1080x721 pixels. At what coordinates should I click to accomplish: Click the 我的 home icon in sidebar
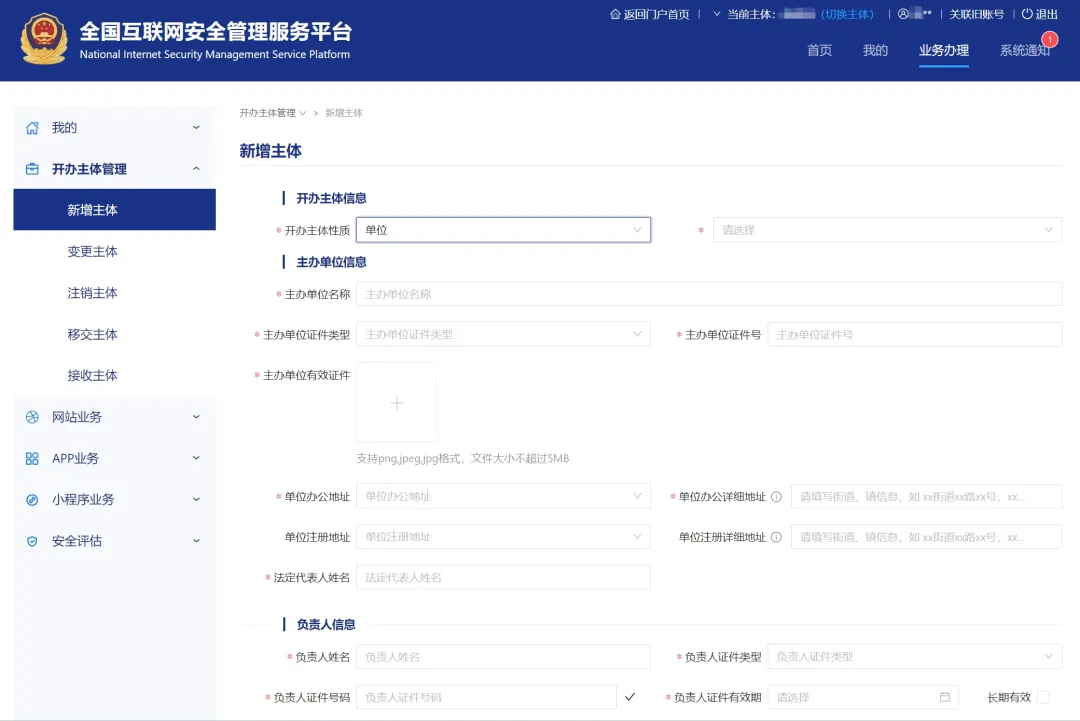32,128
